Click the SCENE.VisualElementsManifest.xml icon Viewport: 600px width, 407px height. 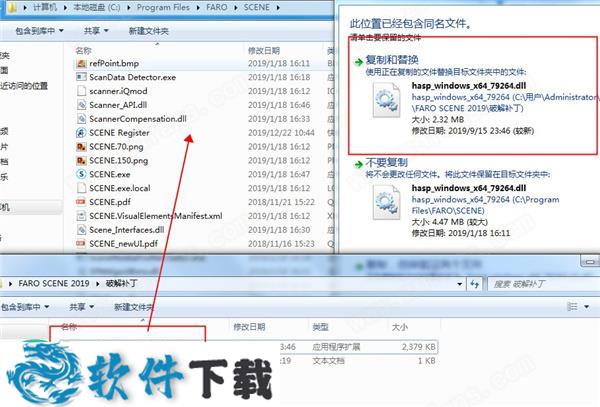(81, 216)
